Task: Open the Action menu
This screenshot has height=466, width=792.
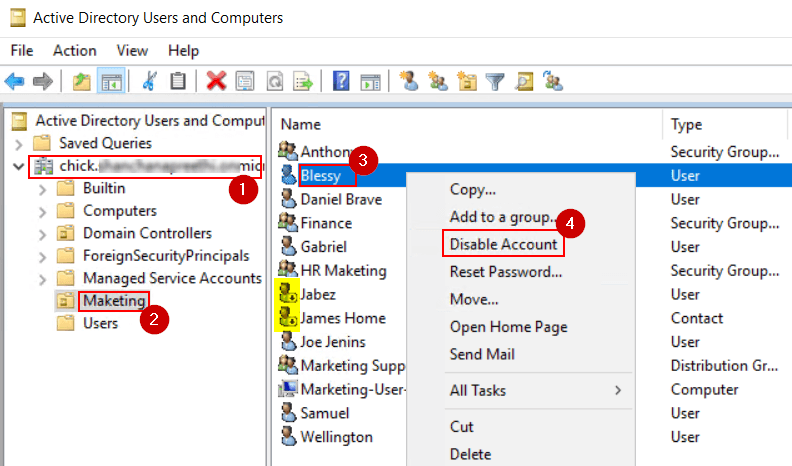Action: (74, 50)
